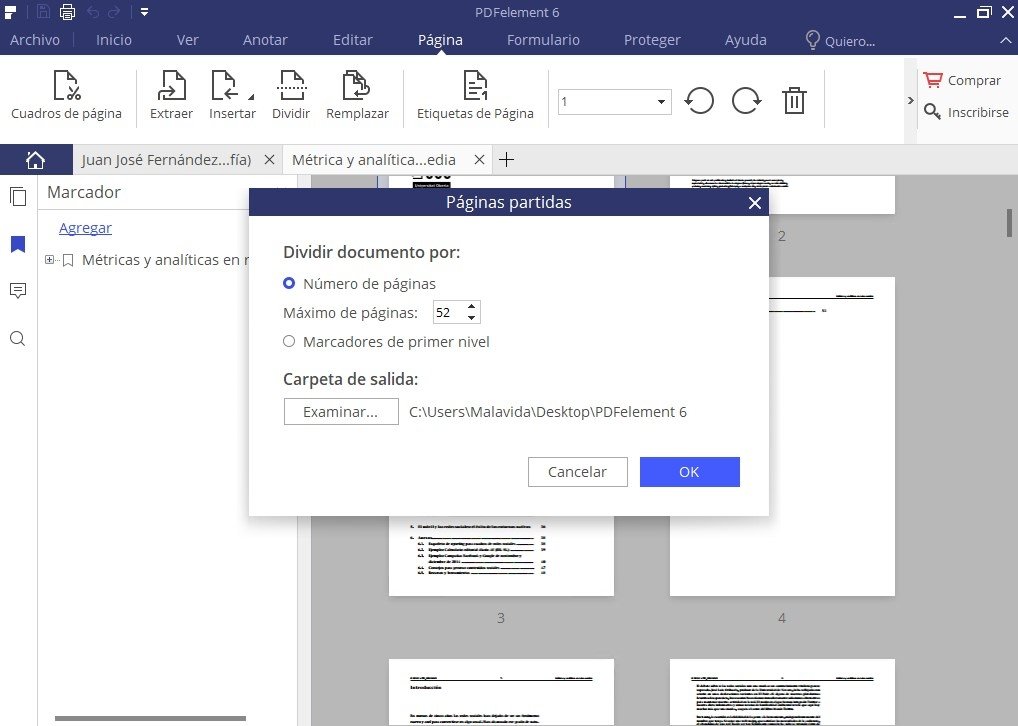1018x726 pixels.
Task: Click the Agregar bookmark link
Action: point(85,228)
